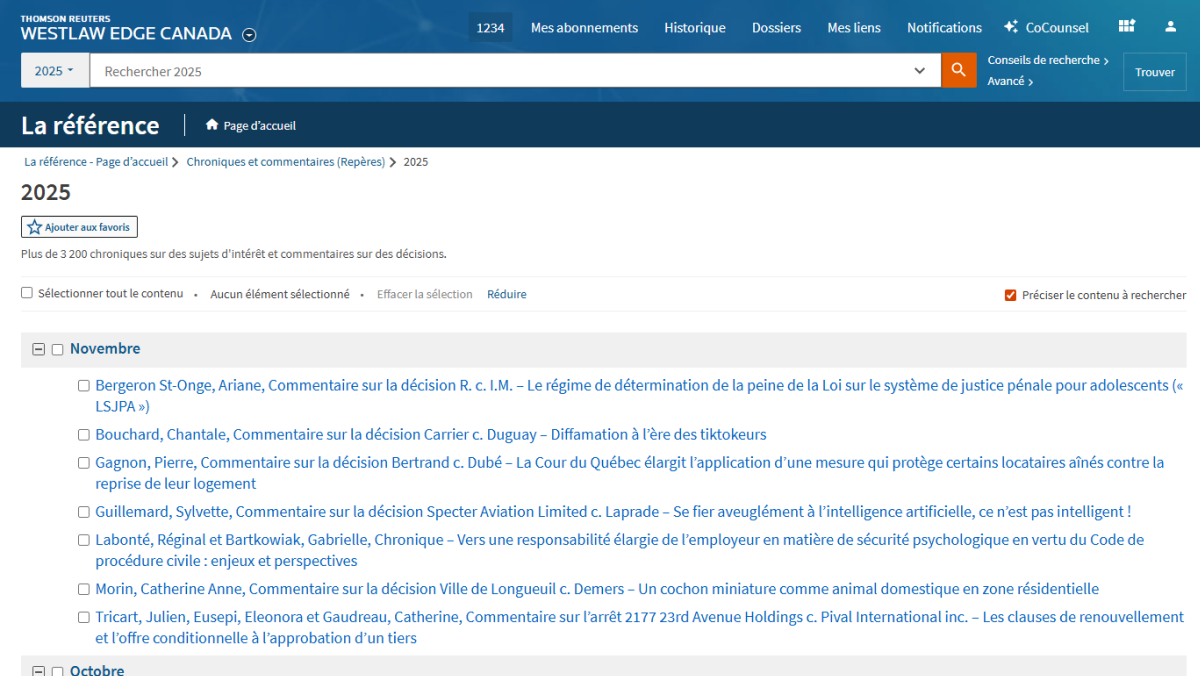Viewport: 1200px width, 676px height.
Task: Uncheck Préciser le contenu à rechercher
Action: point(1010,295)
